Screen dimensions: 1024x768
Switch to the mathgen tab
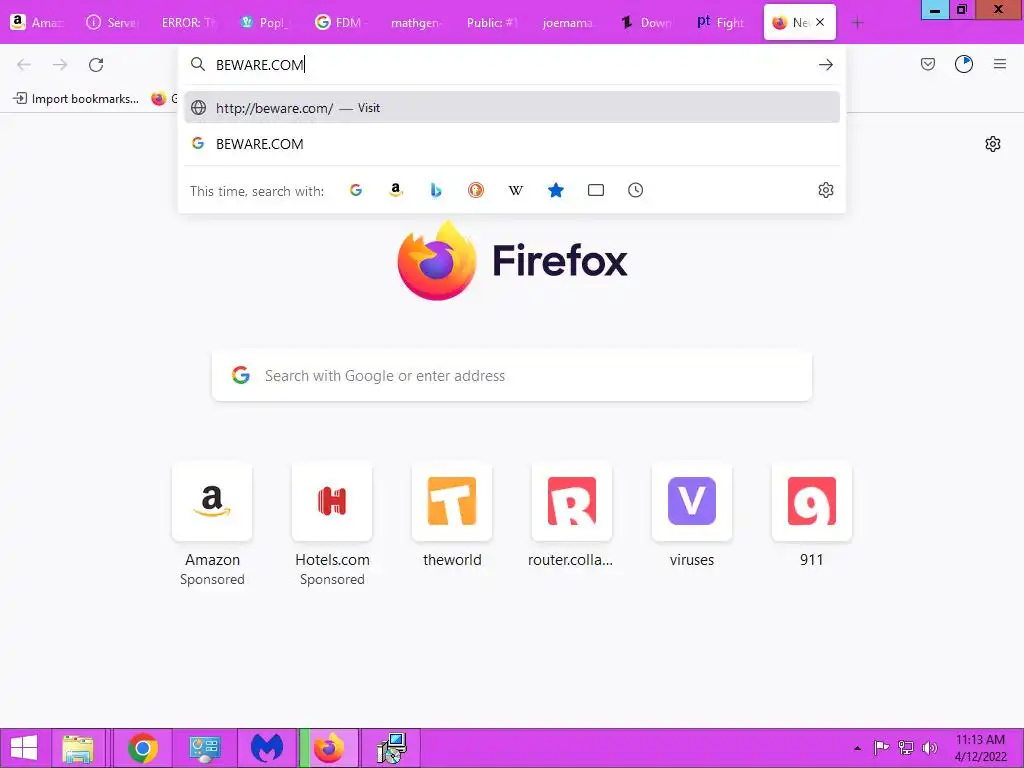click(x=416, y=23)
